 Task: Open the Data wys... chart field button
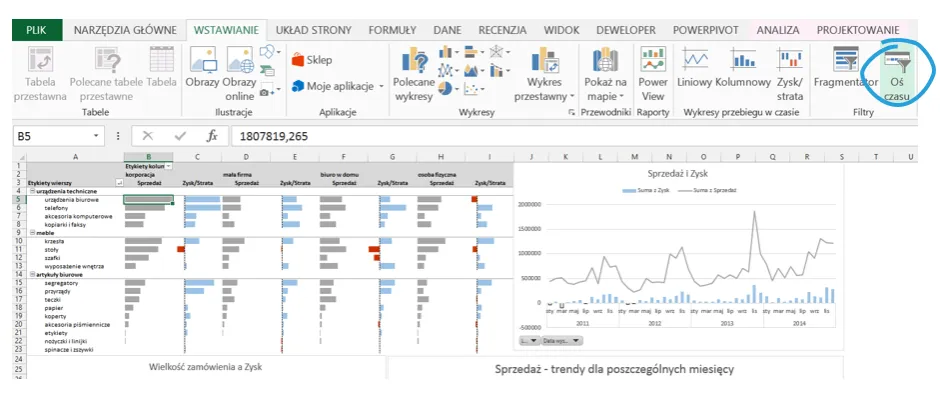pos(562,341)
